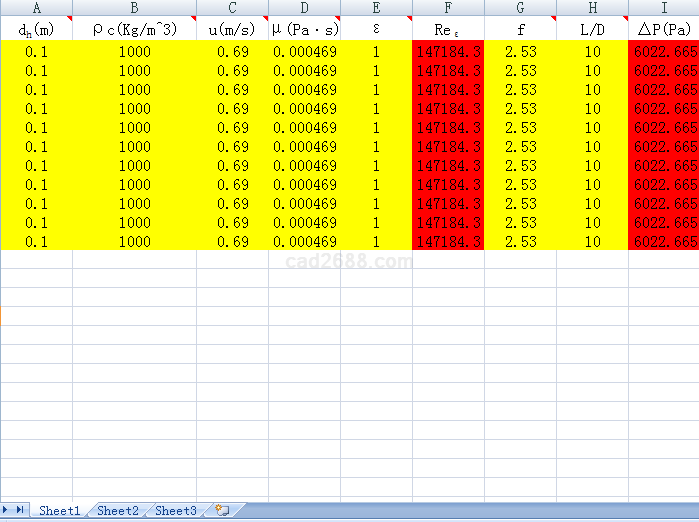Select column D header
The height and width of the screenshot is (522, 699).
click(305, 7)
